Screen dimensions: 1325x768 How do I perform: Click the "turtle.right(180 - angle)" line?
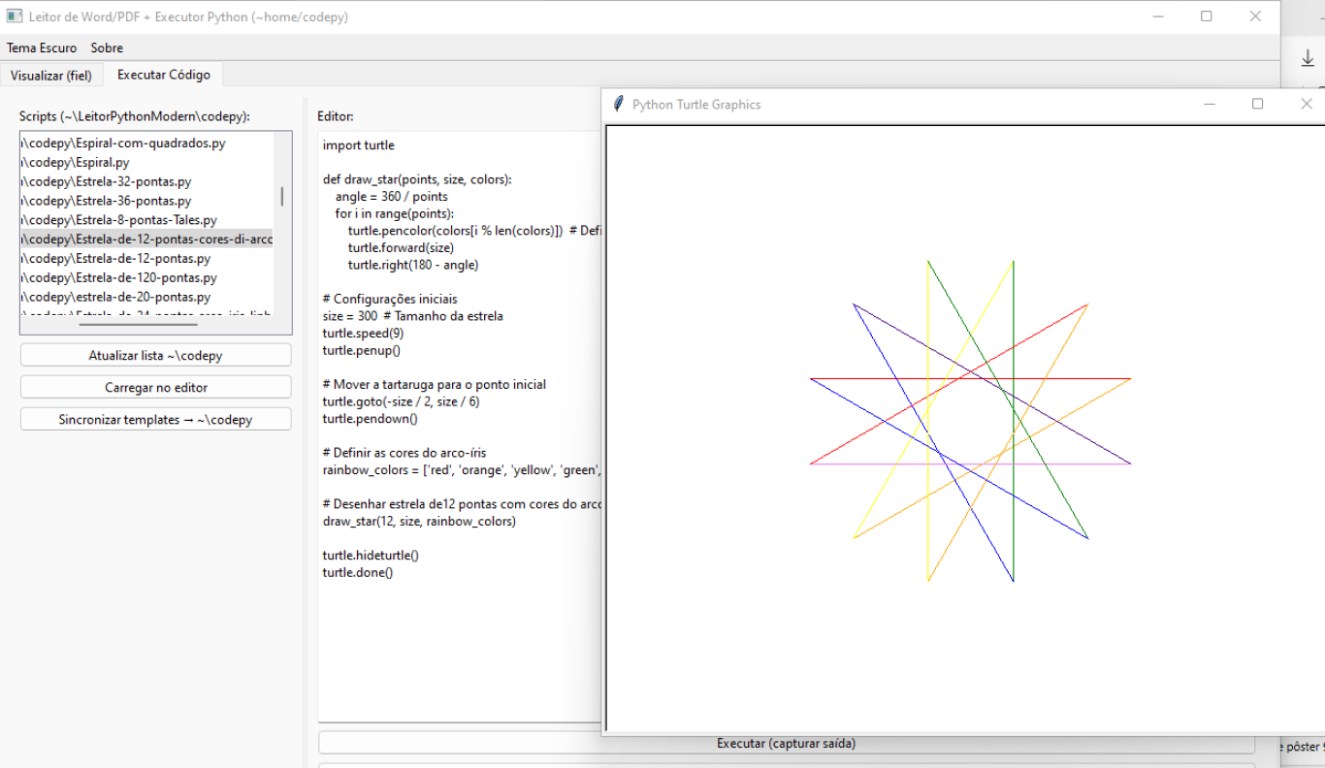[x=413, y=265]
